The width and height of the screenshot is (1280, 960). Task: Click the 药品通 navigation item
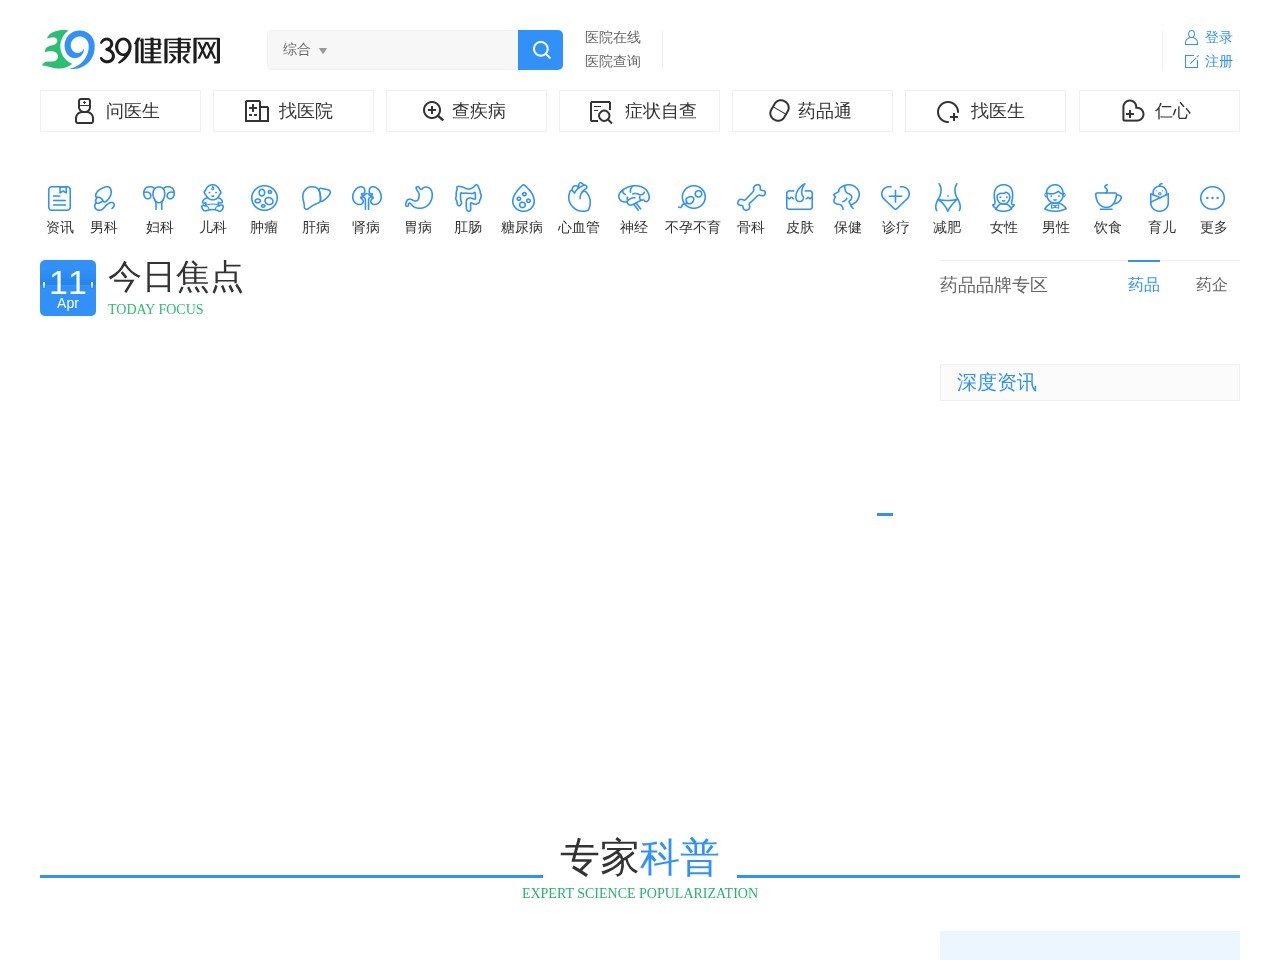812,111
